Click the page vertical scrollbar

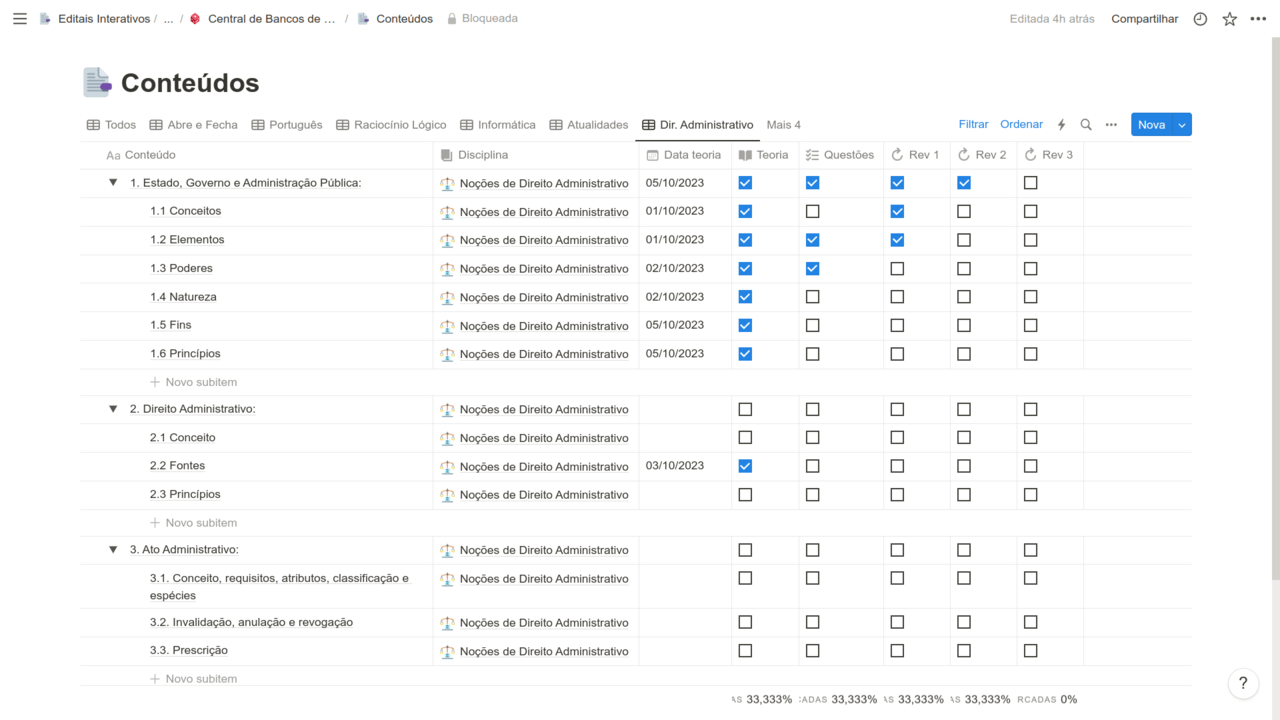coord(1275,310)
